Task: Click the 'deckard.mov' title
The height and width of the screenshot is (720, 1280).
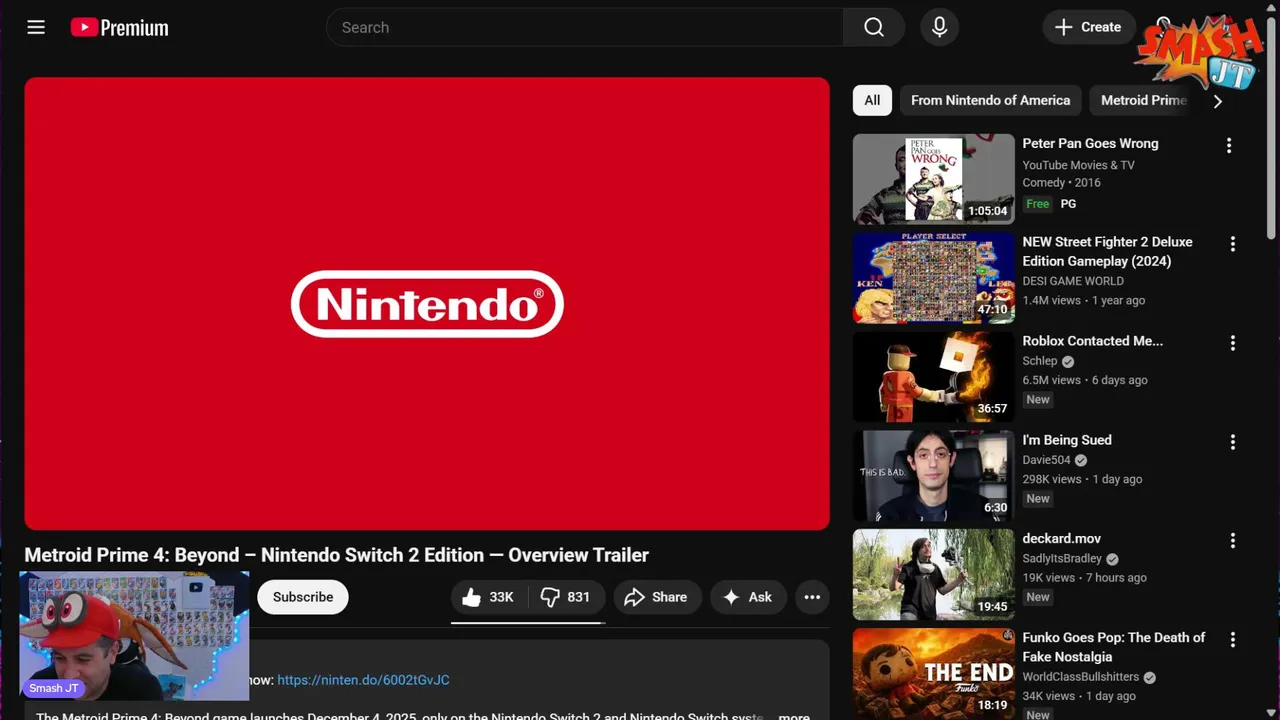Action: 1061,539
